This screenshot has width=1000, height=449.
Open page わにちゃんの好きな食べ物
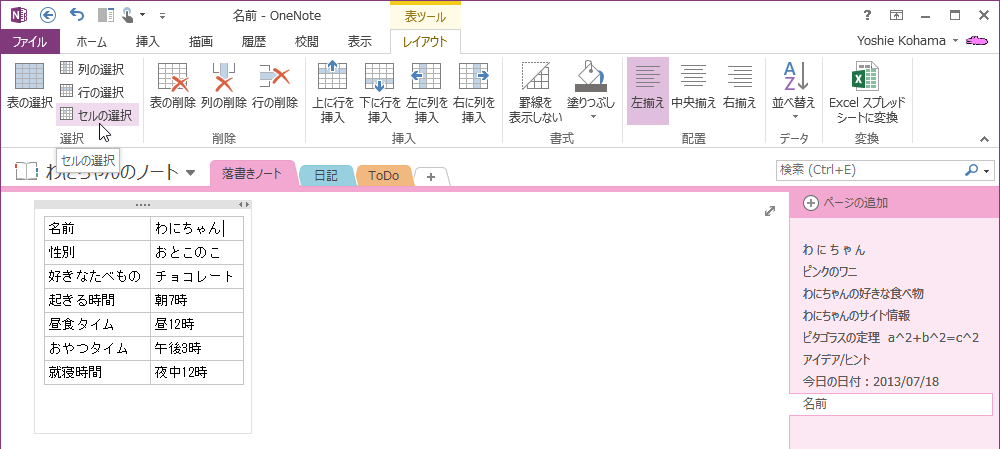click(x=864, y=294)
